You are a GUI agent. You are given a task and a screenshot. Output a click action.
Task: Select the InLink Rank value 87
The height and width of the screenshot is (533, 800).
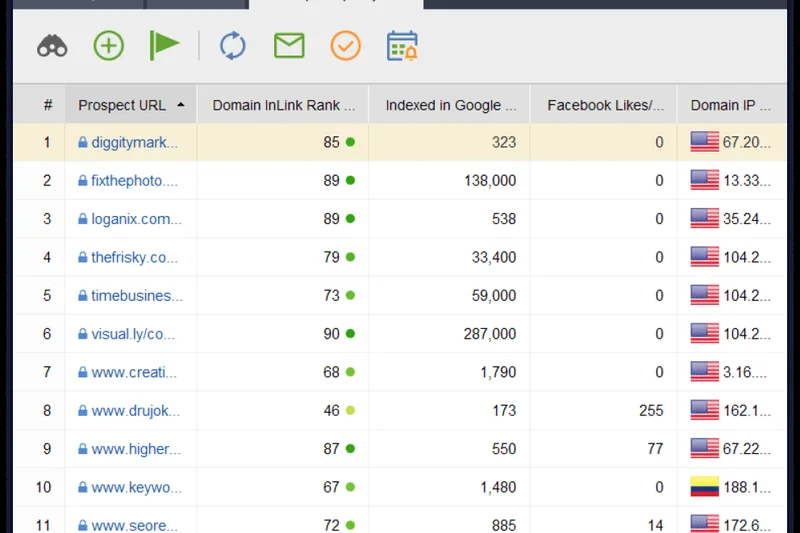pyautogui.click(x=331, y=448)
